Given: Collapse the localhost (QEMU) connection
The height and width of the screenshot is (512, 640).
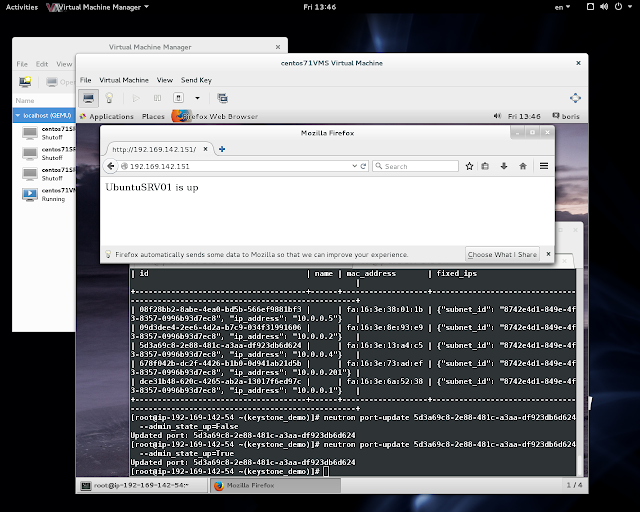Looking at the screenshot, I should [19, 116].
